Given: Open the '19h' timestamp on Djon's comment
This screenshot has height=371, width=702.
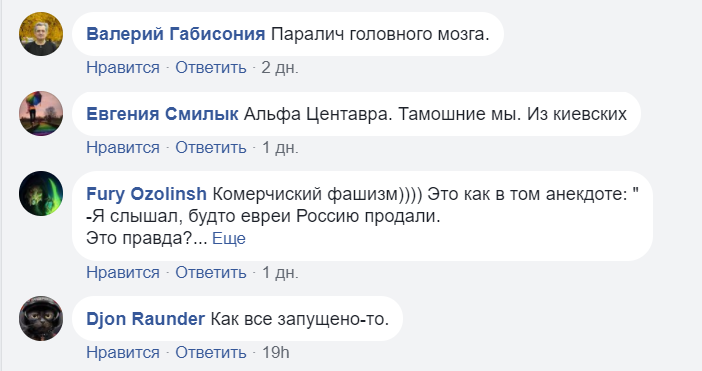Looking at the screenshot, I should pos(276,352).
